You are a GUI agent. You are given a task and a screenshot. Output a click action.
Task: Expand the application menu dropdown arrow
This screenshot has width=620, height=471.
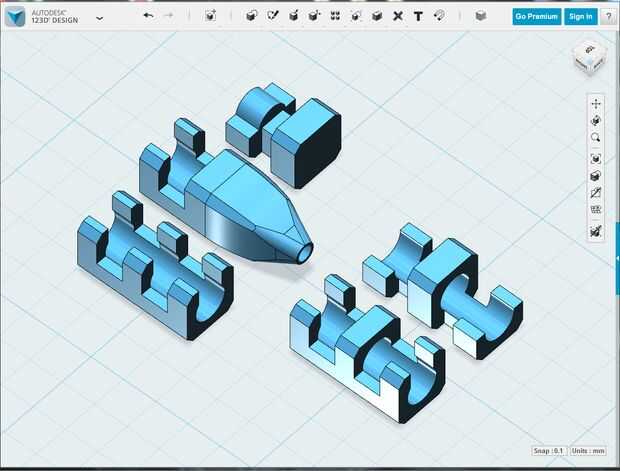point(100,18)
